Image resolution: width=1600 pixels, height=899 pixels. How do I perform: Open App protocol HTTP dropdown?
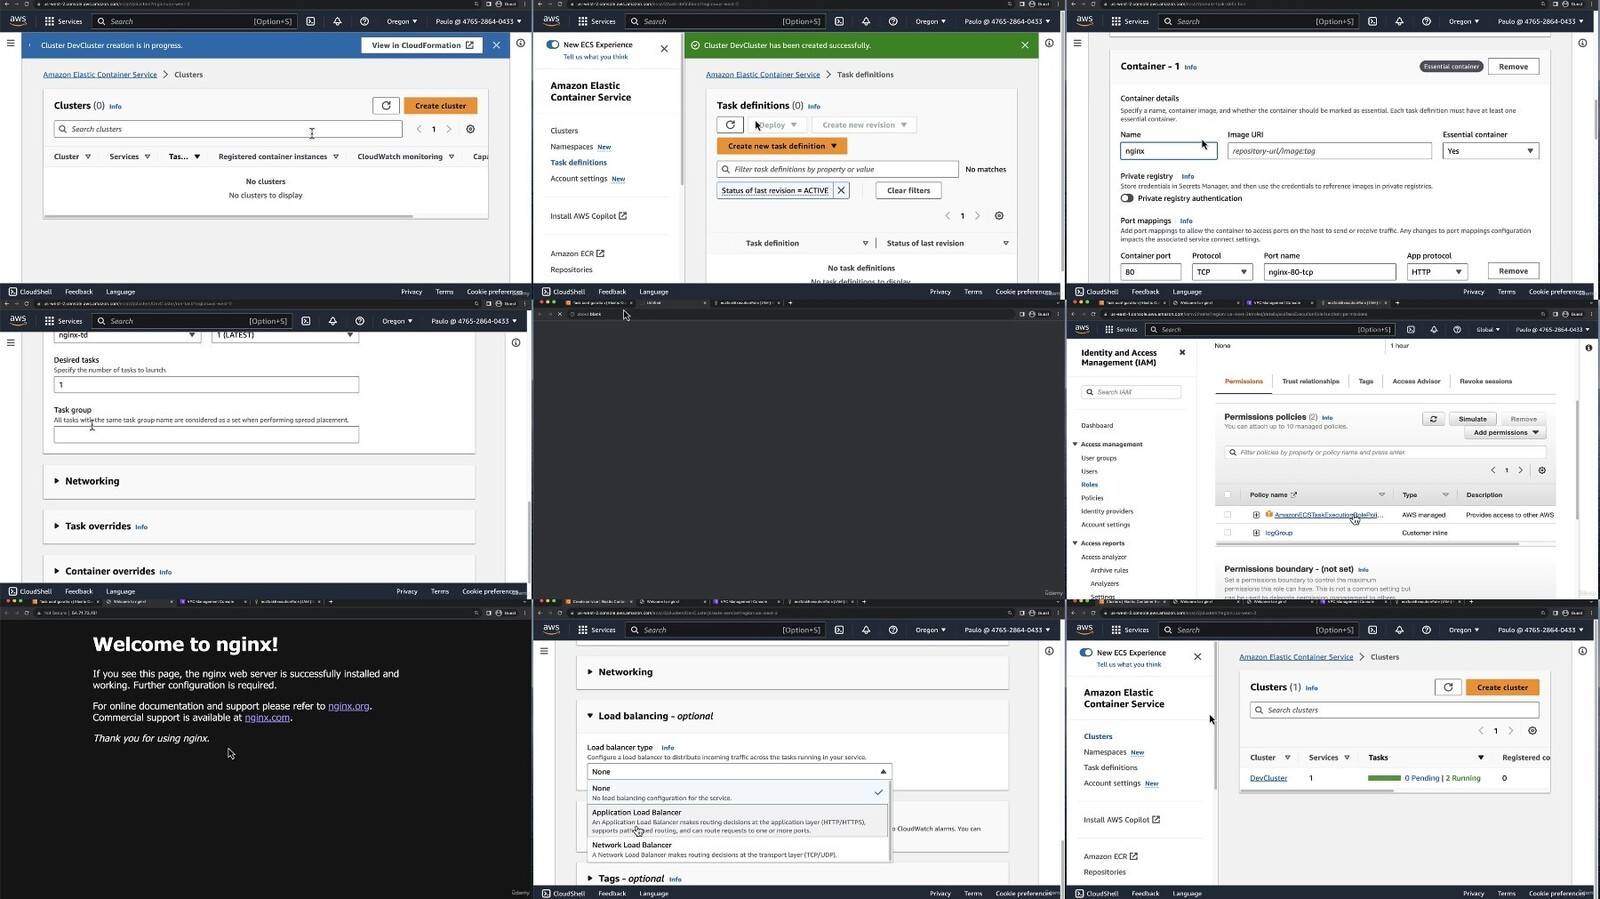[1437, 272]
